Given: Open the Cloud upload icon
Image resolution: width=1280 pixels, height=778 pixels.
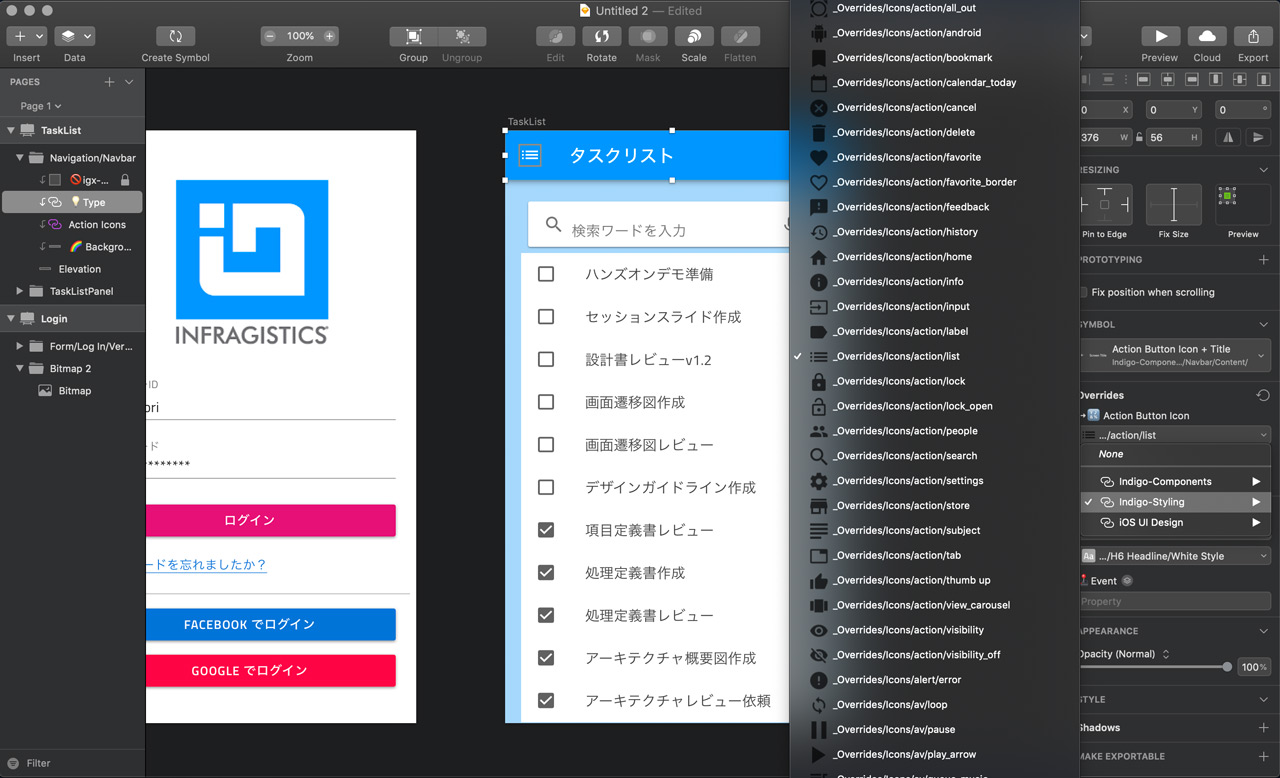Looking at the screenshot, I should 1207,36.
